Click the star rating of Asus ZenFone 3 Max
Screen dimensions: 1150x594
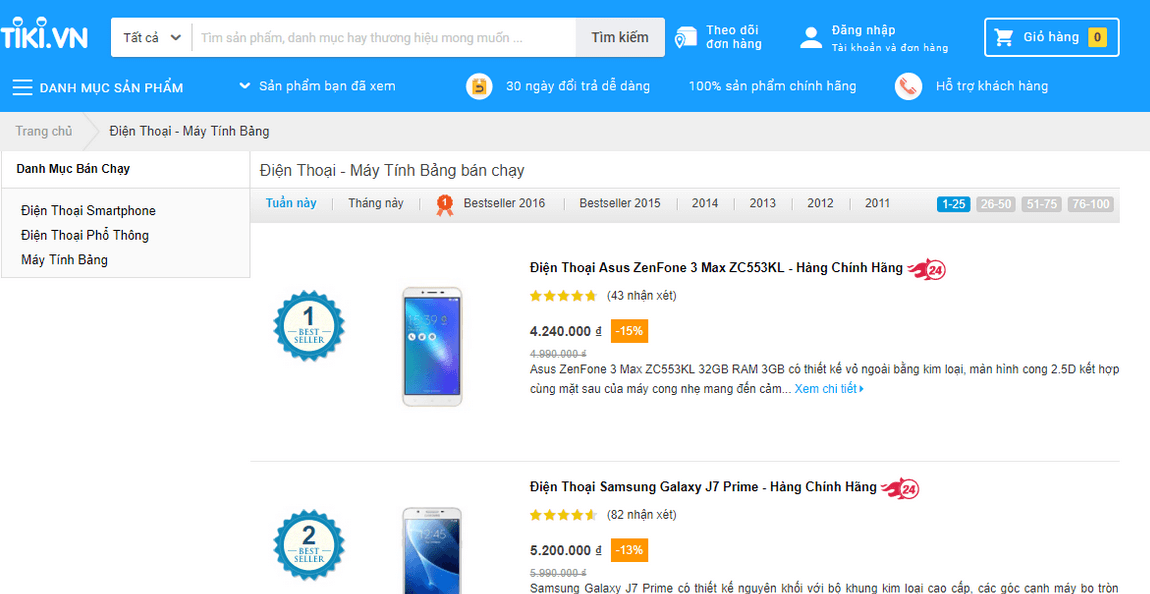(x=563, y=296)
